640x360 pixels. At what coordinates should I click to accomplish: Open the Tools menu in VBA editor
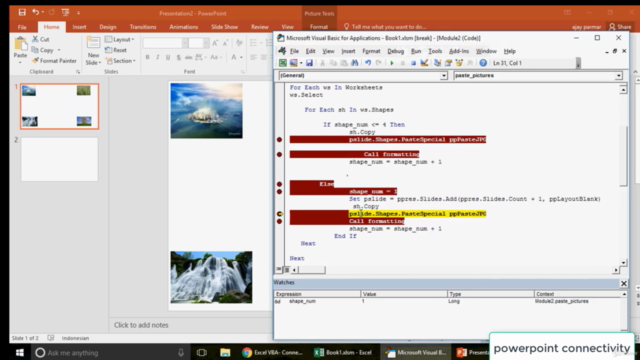435,51
